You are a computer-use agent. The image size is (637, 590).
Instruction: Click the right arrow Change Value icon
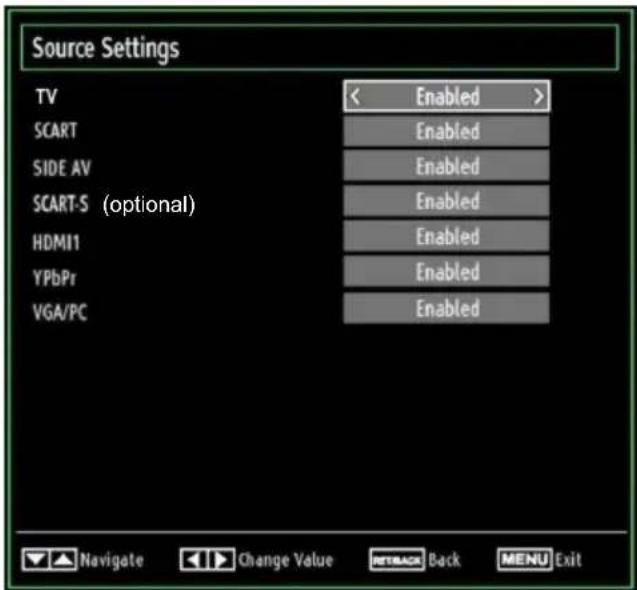pos(221,560)
